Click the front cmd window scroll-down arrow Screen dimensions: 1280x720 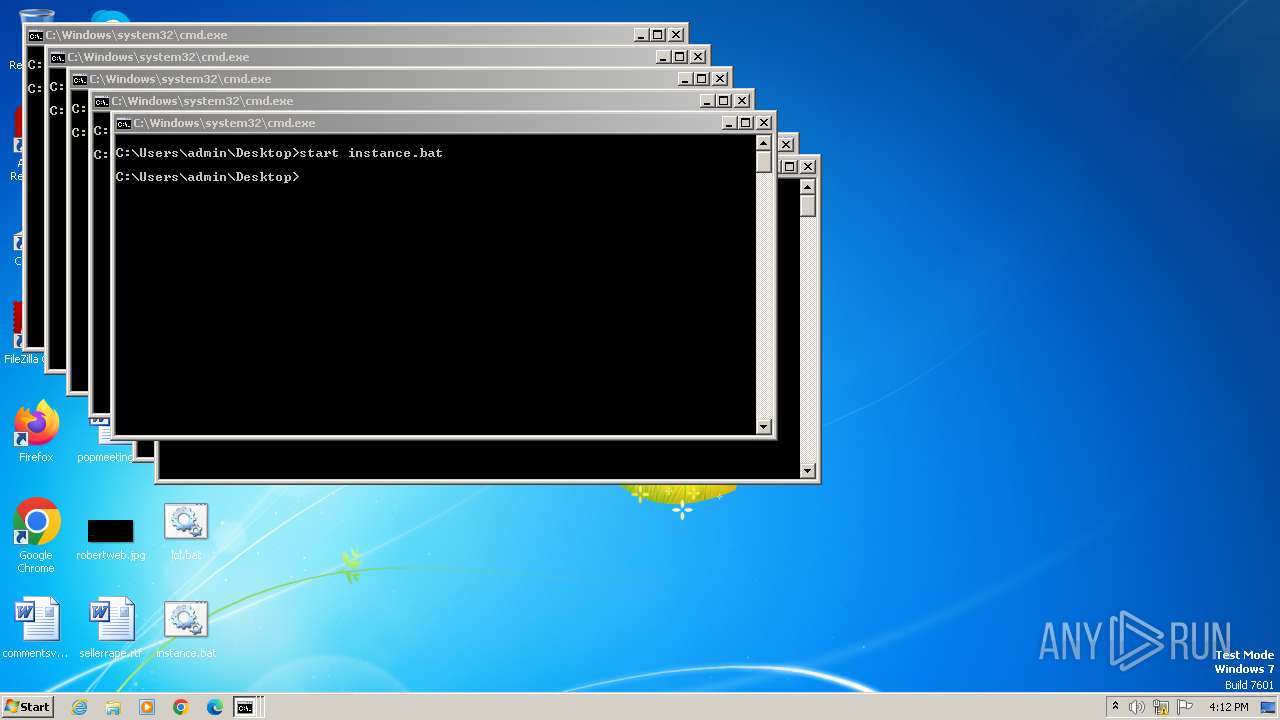point(764,427)
